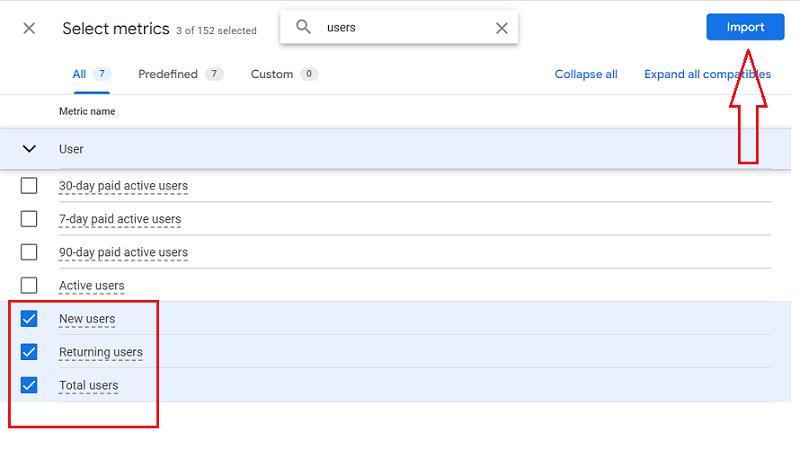This screenshot has height=449, width=800.
Task: Click the Returning users label
Action: pos(101,352)
